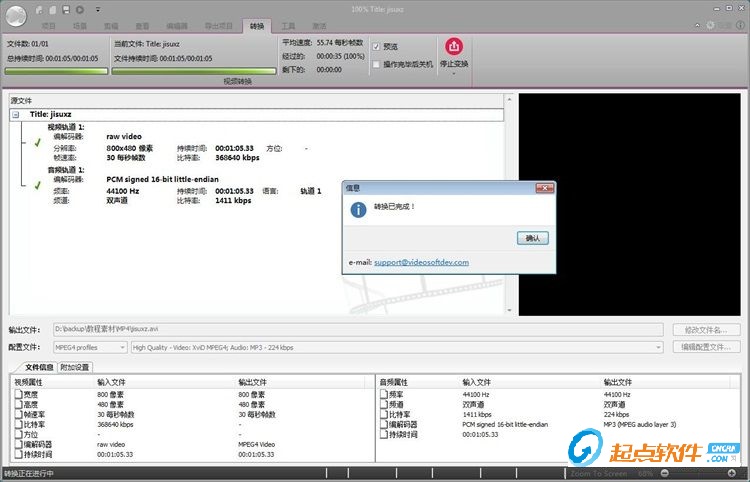The image size is (750, 482).
Task: Click the green checkmark beside audio track 1
Action: [x=38, y=185]
